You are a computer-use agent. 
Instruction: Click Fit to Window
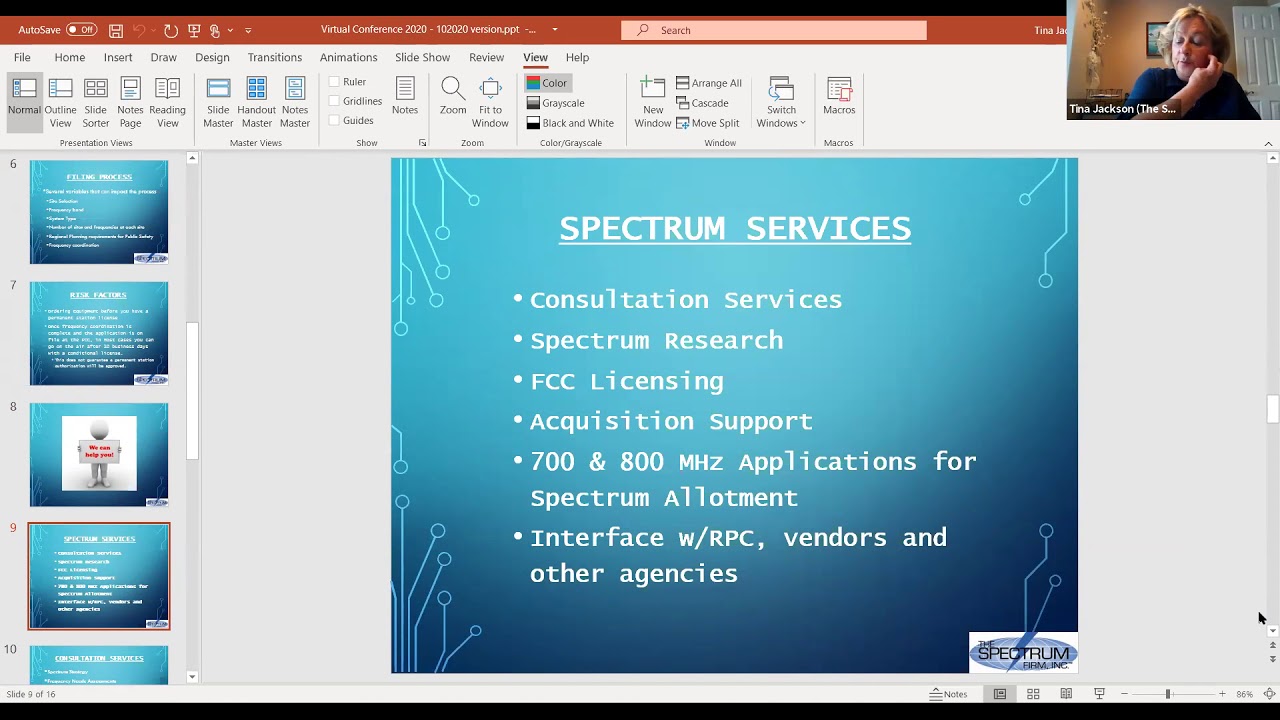coord(490,103)
